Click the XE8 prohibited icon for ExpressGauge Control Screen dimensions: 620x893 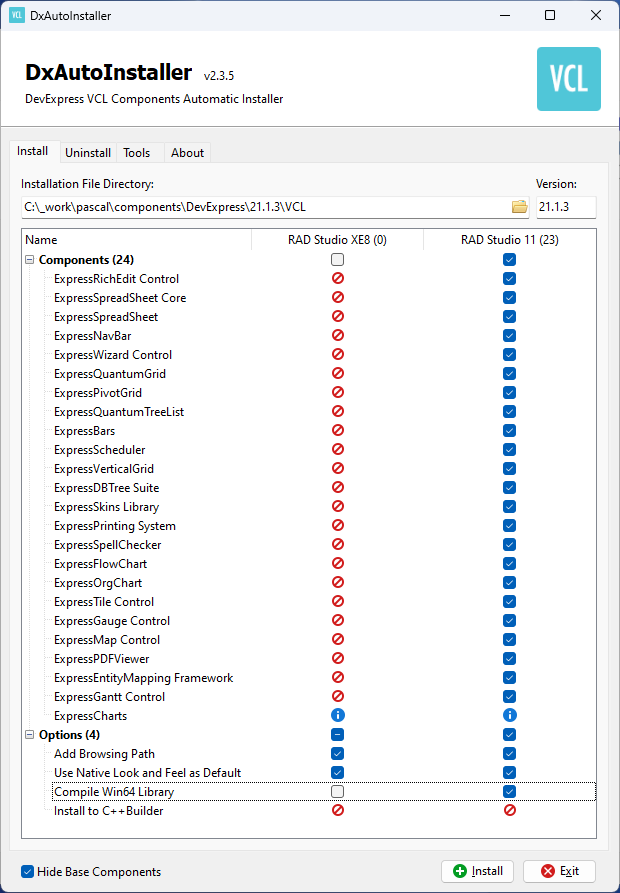(x=338, y=620)
